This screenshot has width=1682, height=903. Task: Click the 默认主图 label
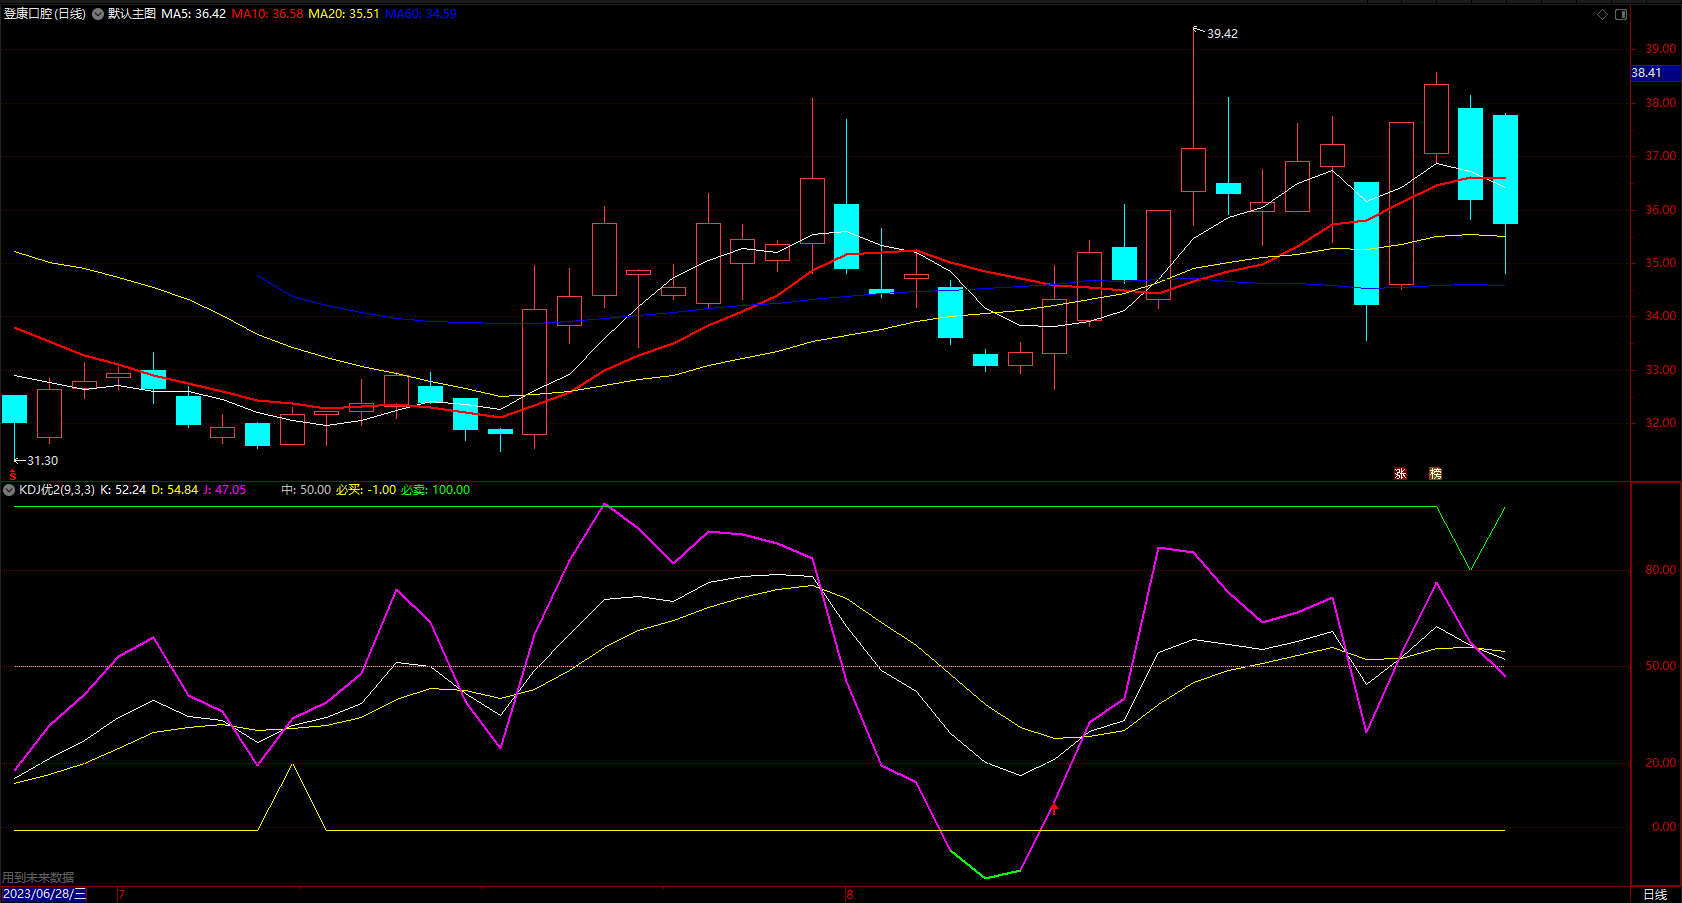point(132,14)
